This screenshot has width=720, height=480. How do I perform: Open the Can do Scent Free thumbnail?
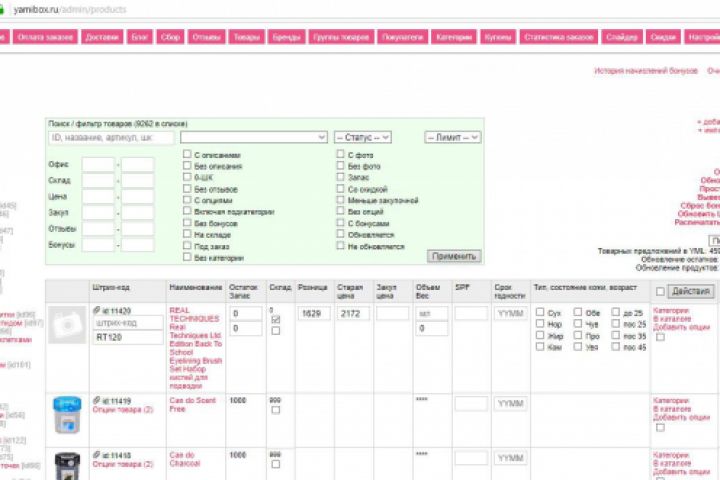coord(67,415)
